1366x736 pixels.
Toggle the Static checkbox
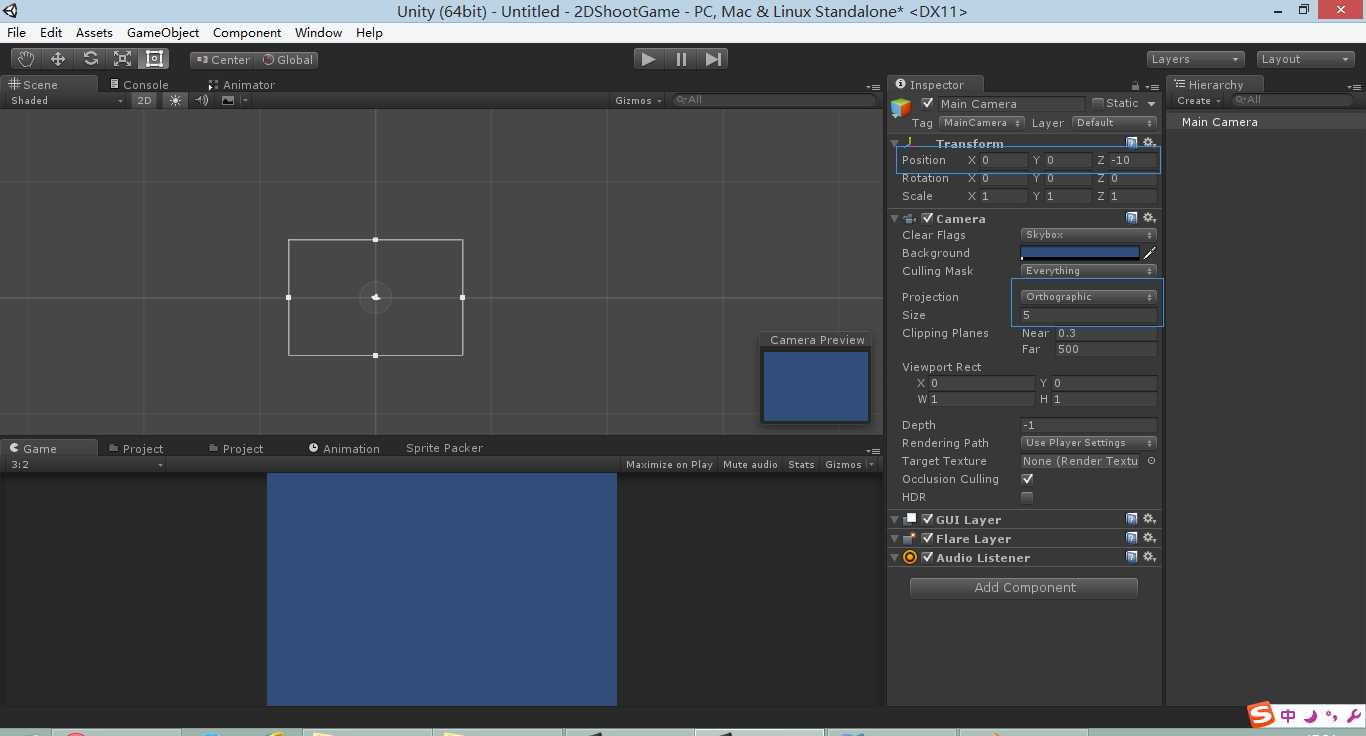click(x=1098, y=103)
